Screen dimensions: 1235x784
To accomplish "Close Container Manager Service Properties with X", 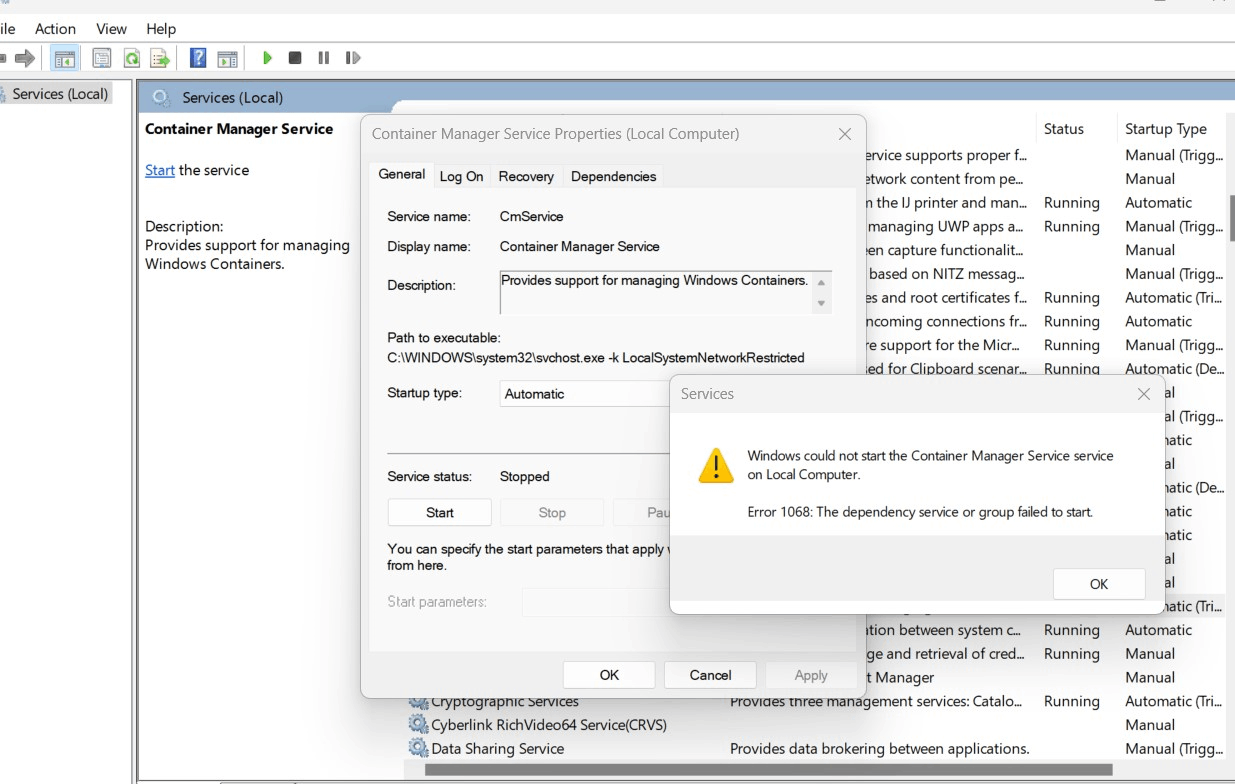I will coord(845,134).
